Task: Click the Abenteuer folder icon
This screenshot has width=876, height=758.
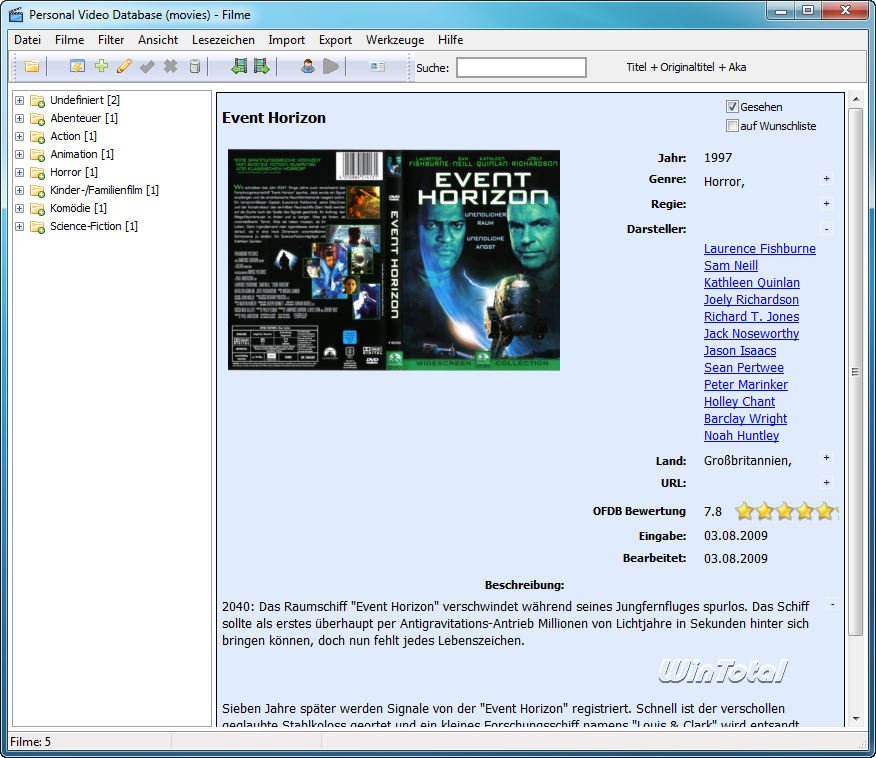Action: pos(37,118)
